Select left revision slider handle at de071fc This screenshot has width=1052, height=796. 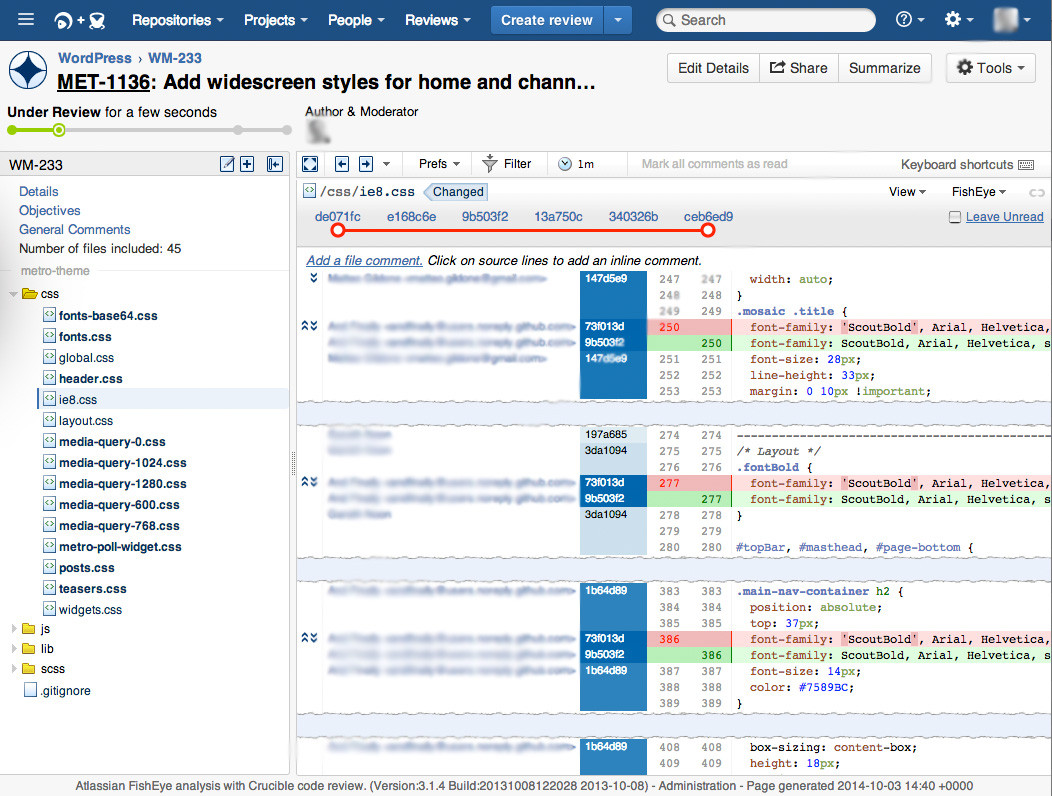pos(338,230)
